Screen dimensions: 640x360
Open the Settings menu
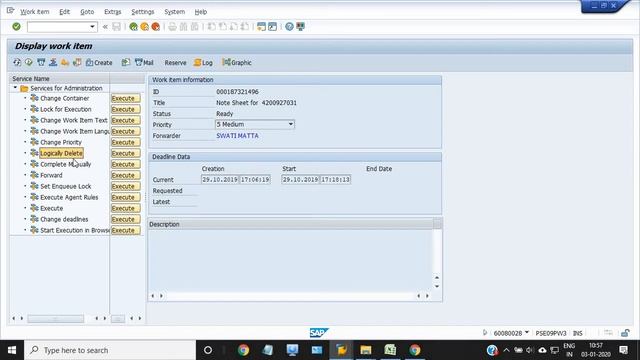(143, 12)
